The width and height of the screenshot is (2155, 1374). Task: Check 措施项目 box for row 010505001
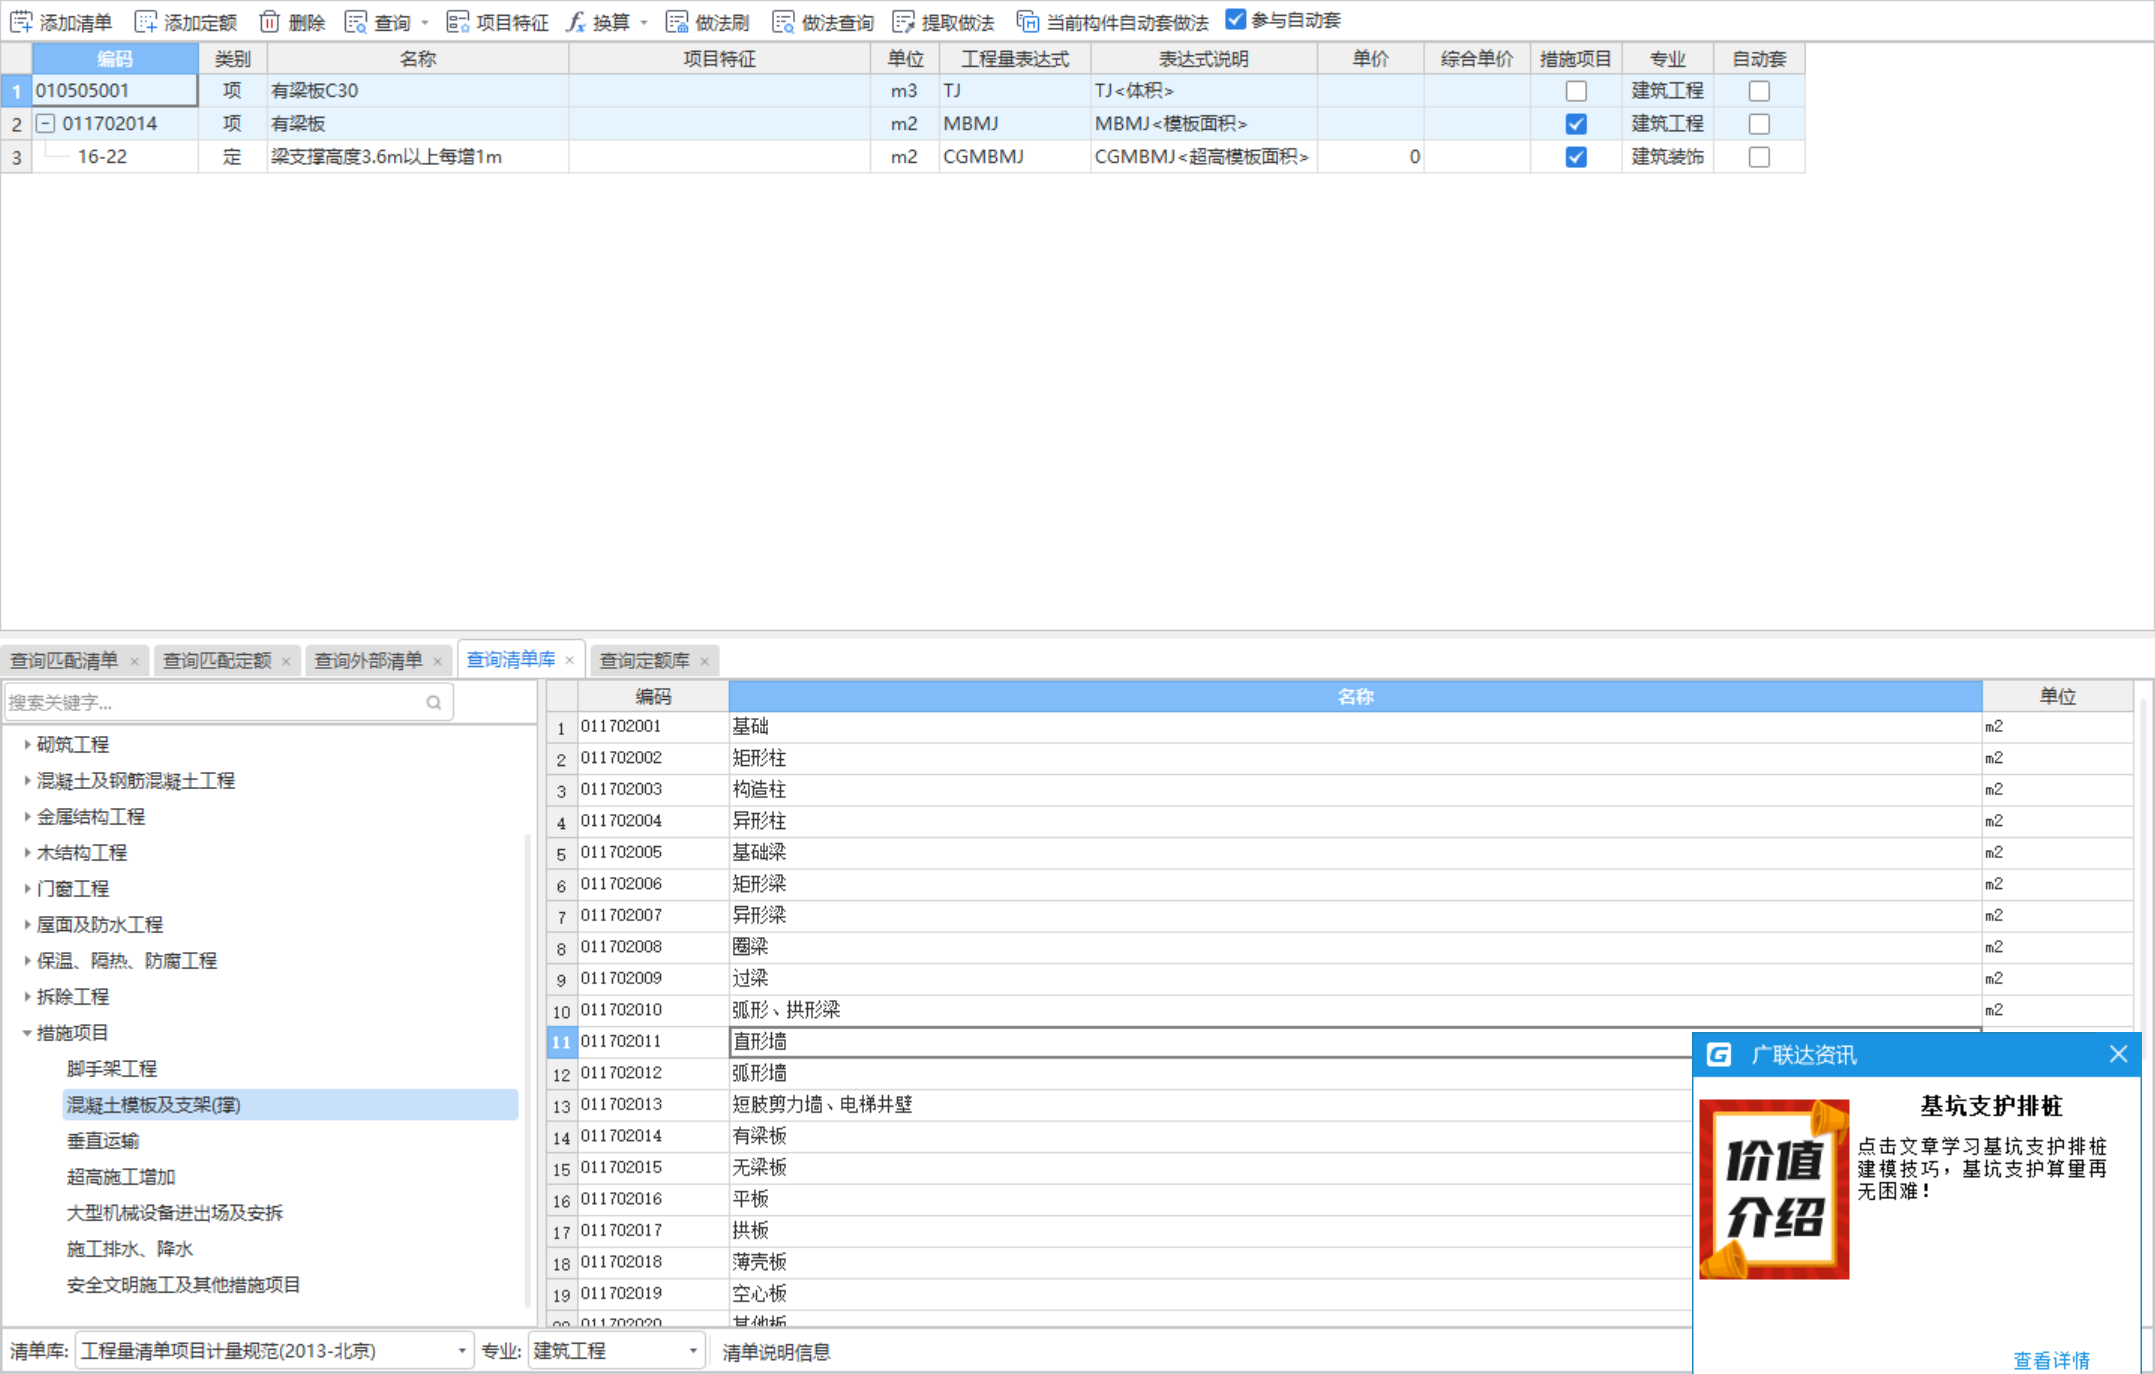[1576, 91]
